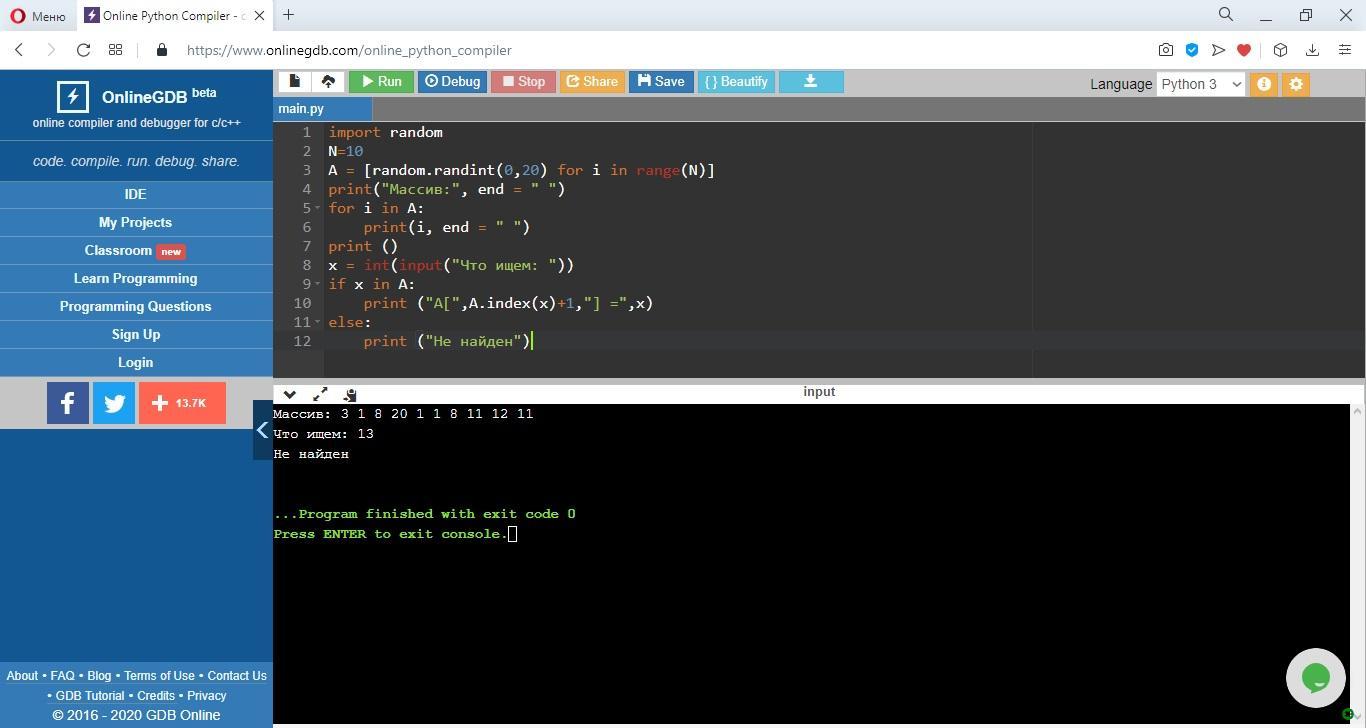
Task: Click the send flow arrow icon
Action: [1218, 50]
